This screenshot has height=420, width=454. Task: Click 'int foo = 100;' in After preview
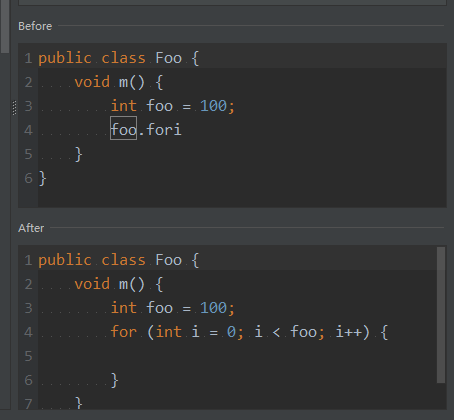[x=173, y=308]
